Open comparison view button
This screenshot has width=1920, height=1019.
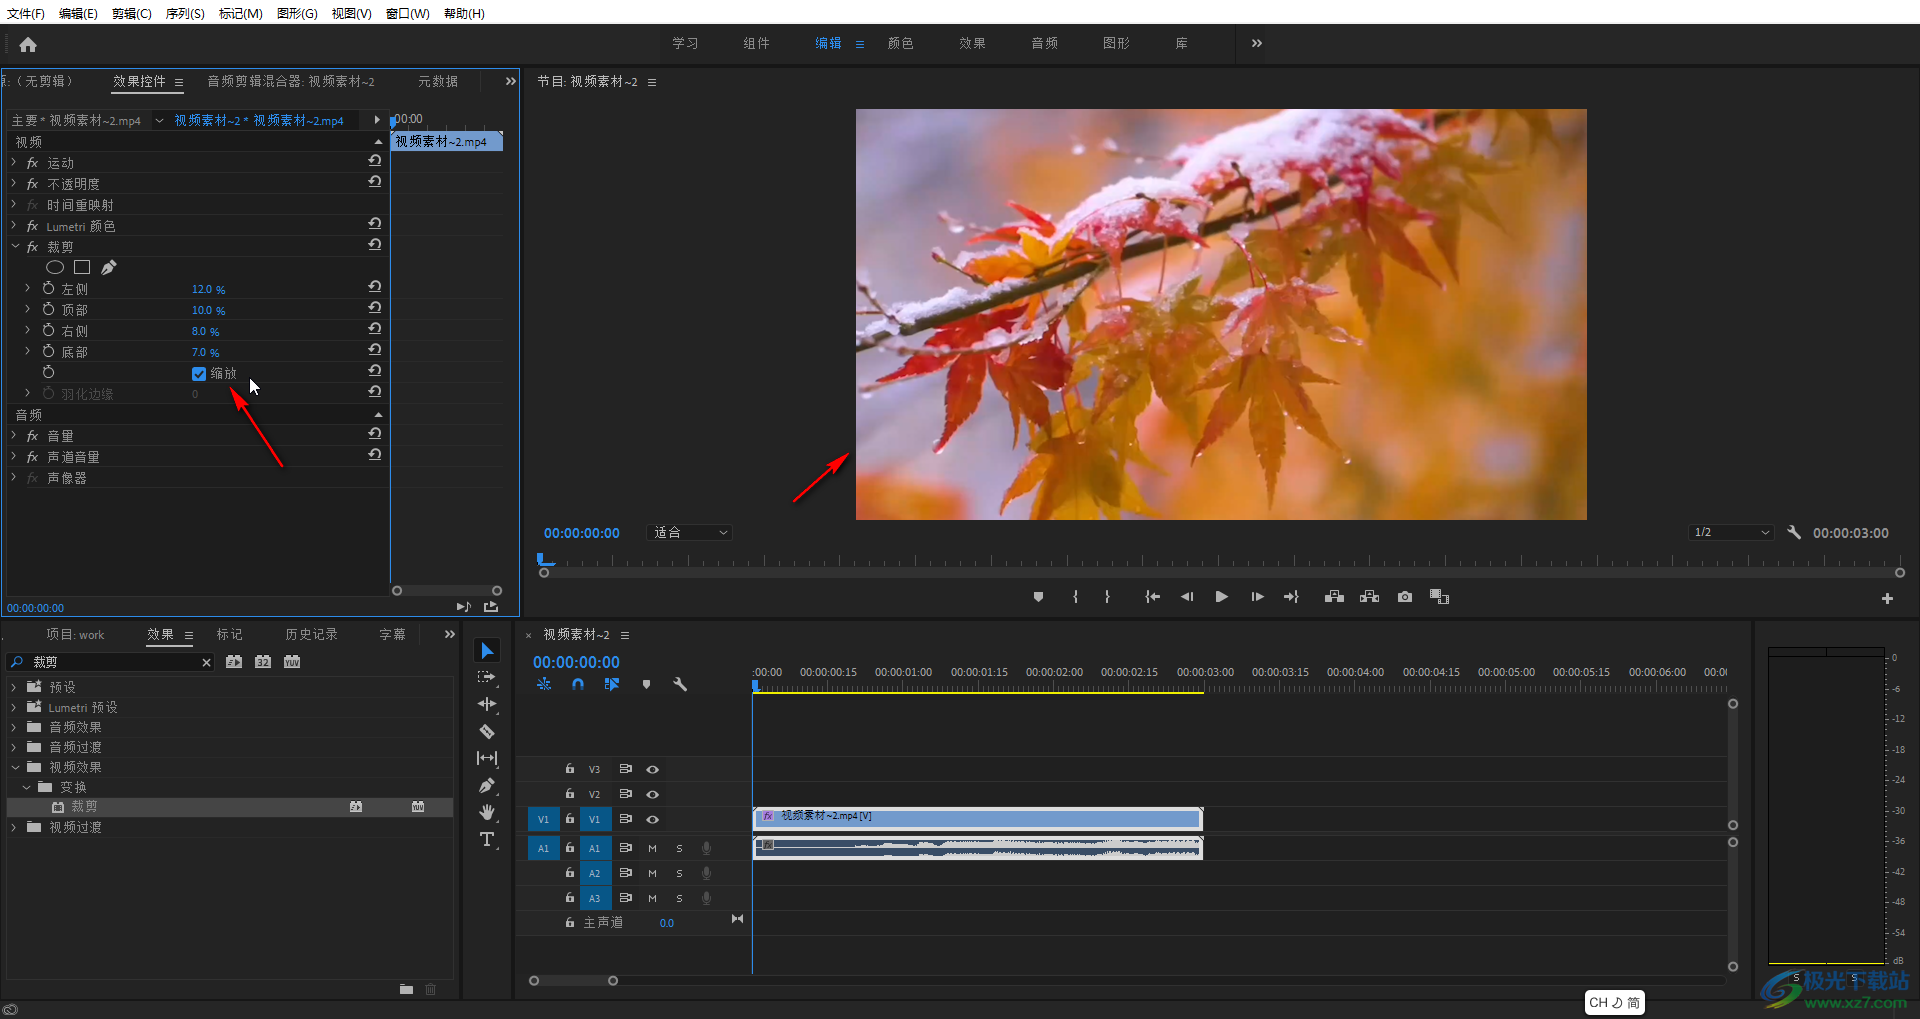click(1439, 597)
